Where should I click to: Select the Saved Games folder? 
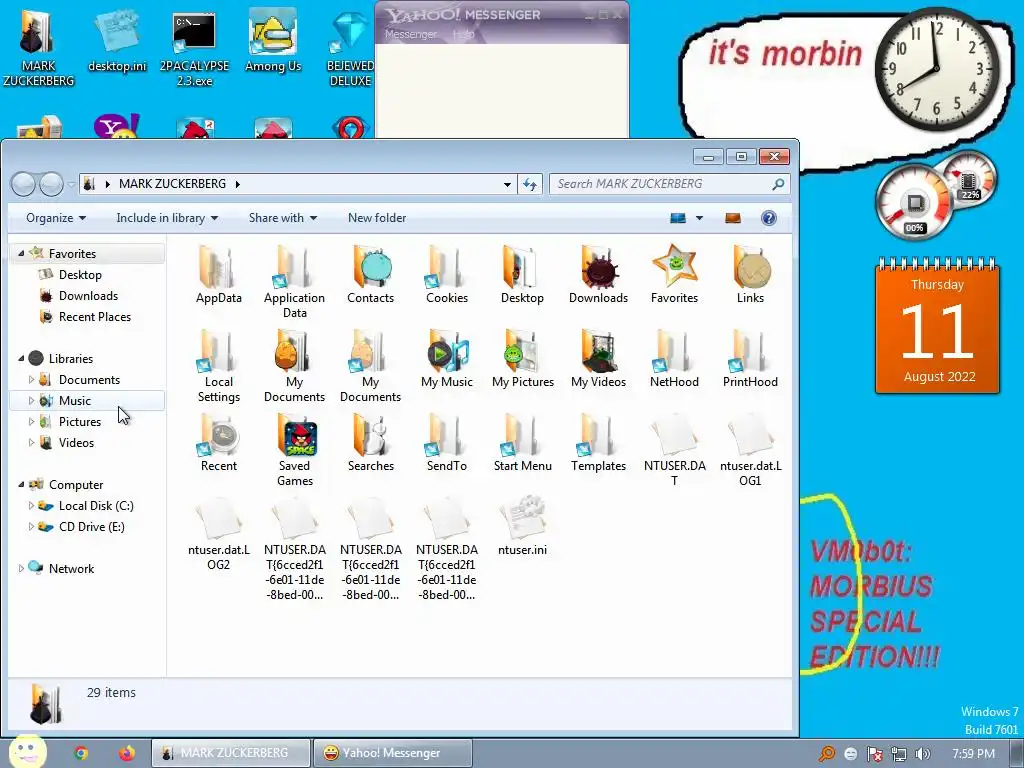click(x=295, y=450)
